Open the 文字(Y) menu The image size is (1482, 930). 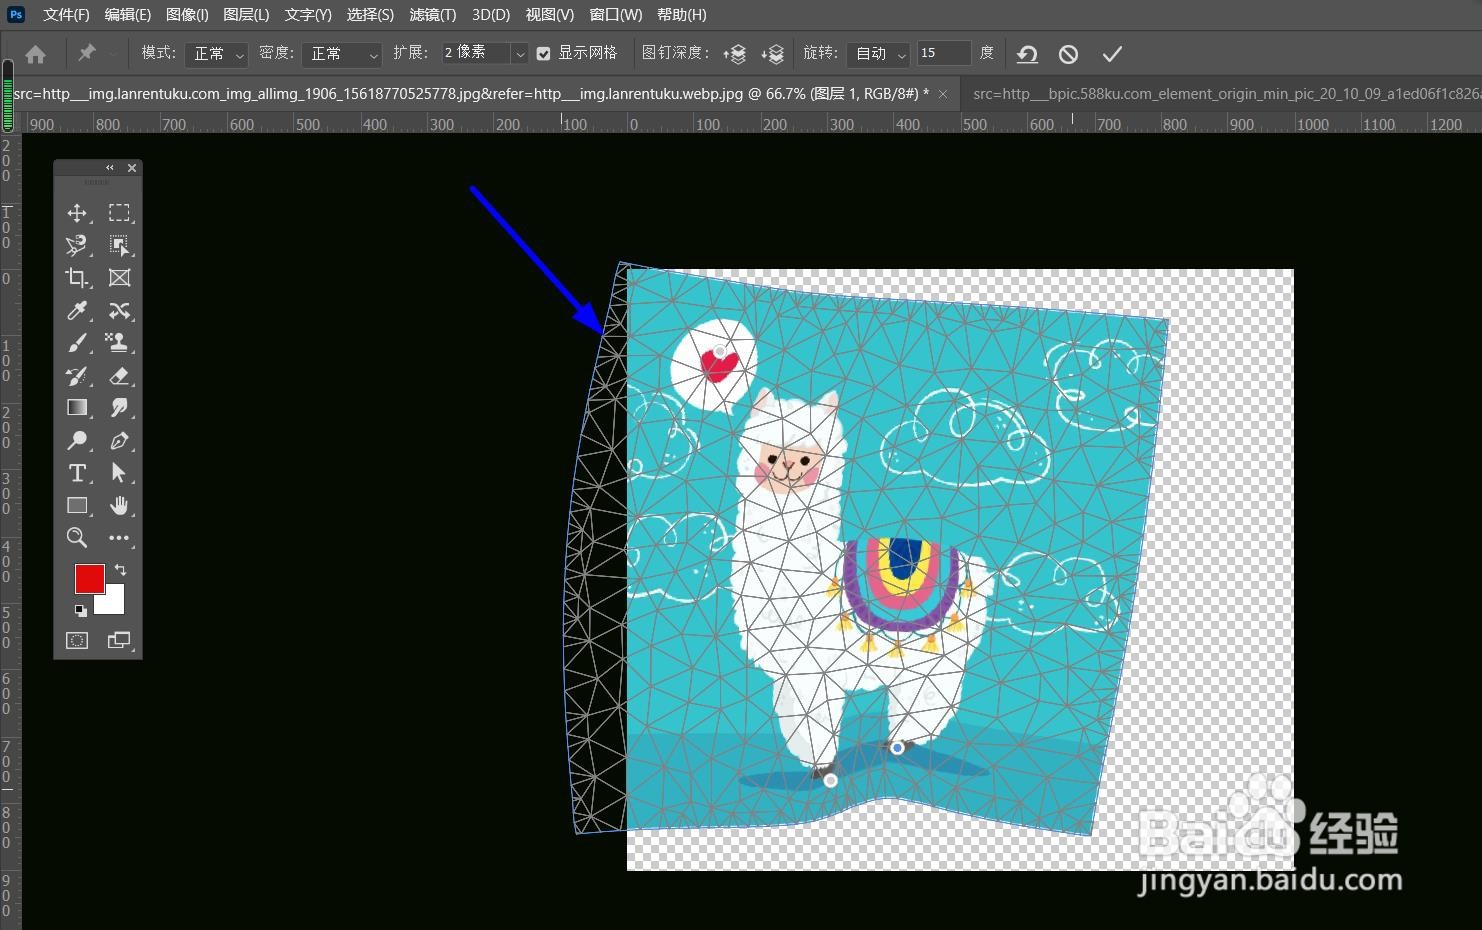tap(308, 14)
